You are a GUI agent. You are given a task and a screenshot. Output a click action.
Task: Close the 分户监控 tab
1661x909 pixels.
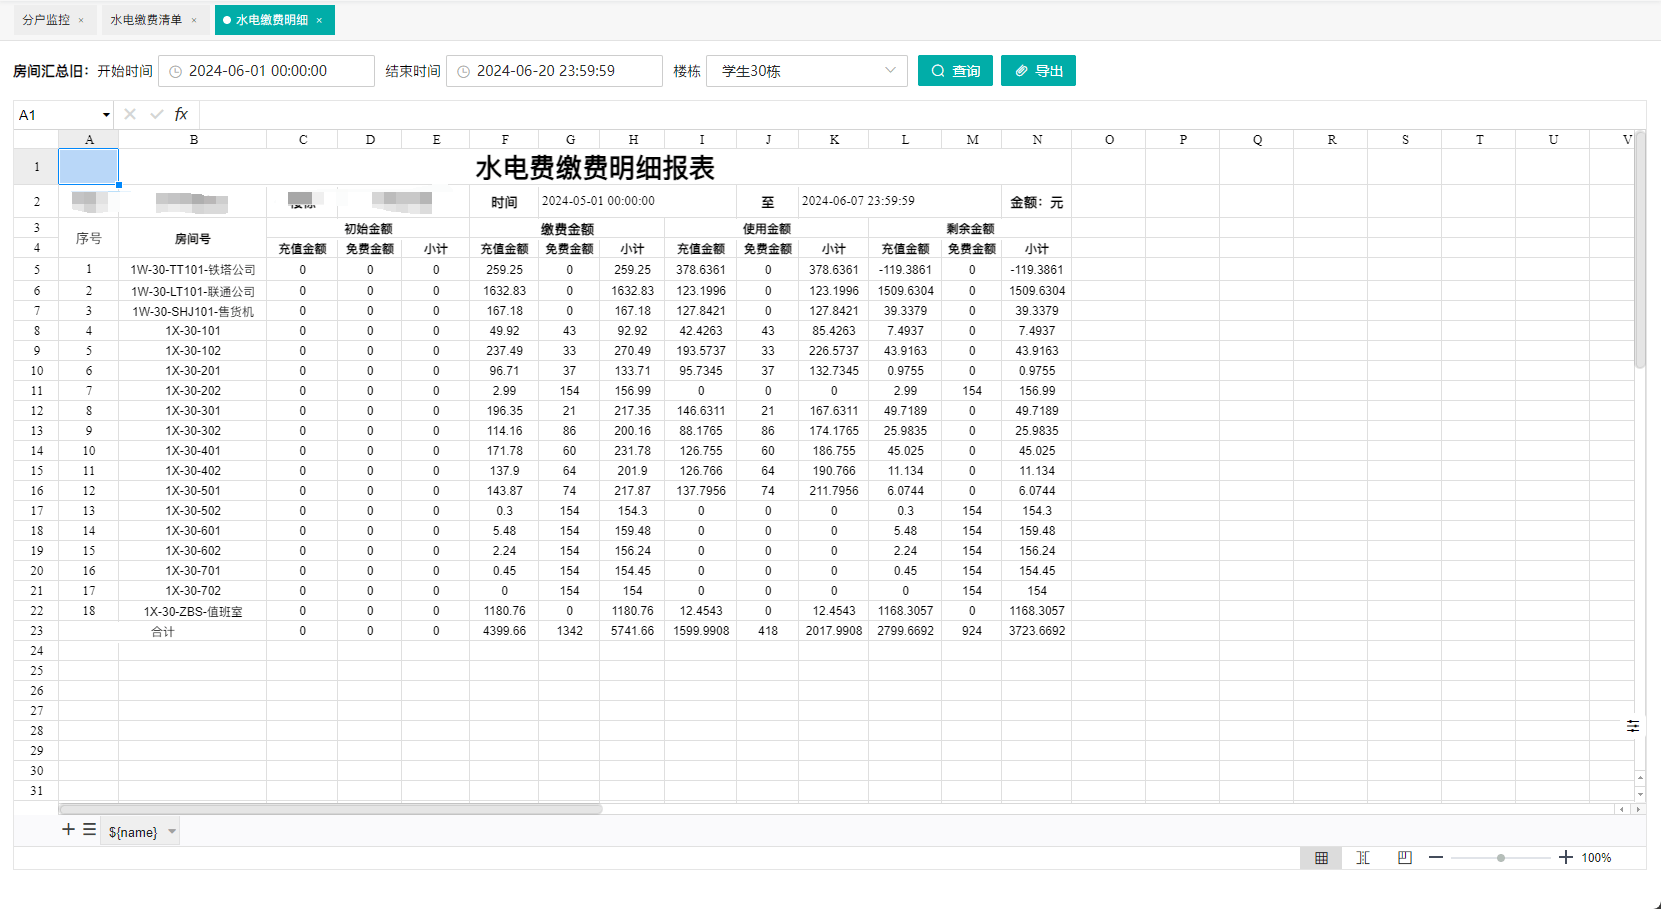point(81,20)
